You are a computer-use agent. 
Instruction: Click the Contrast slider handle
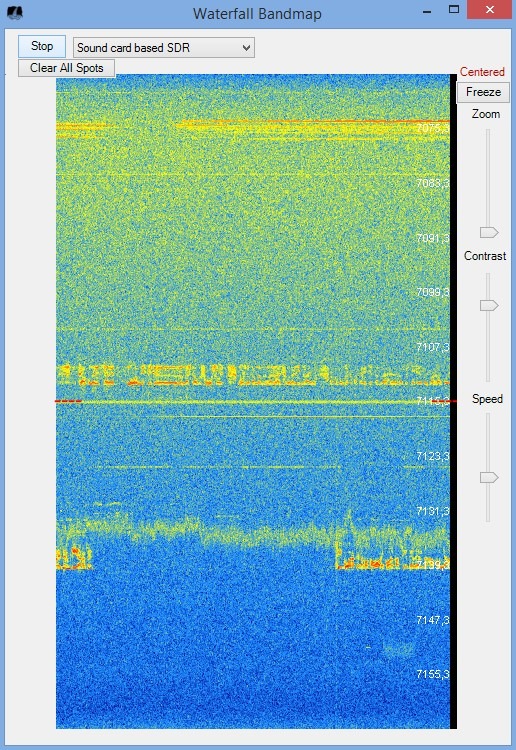coord(489,305)
